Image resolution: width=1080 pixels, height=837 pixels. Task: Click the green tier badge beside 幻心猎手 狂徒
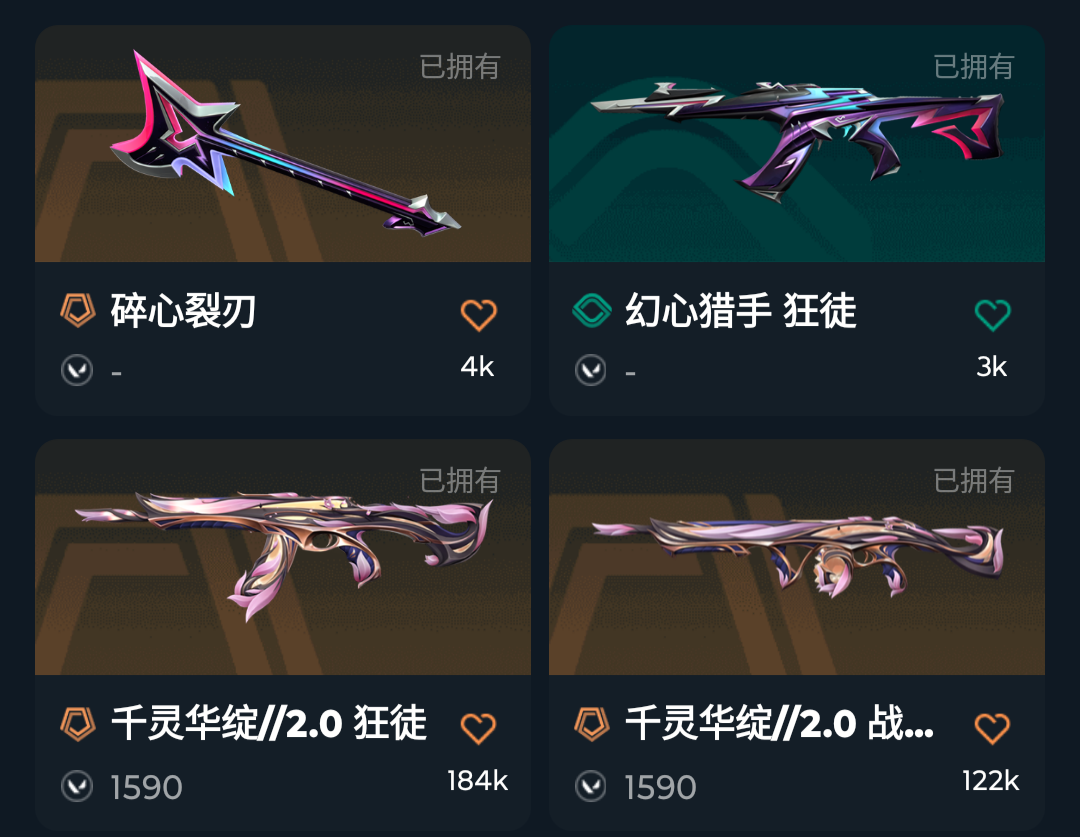pos(592,310)
